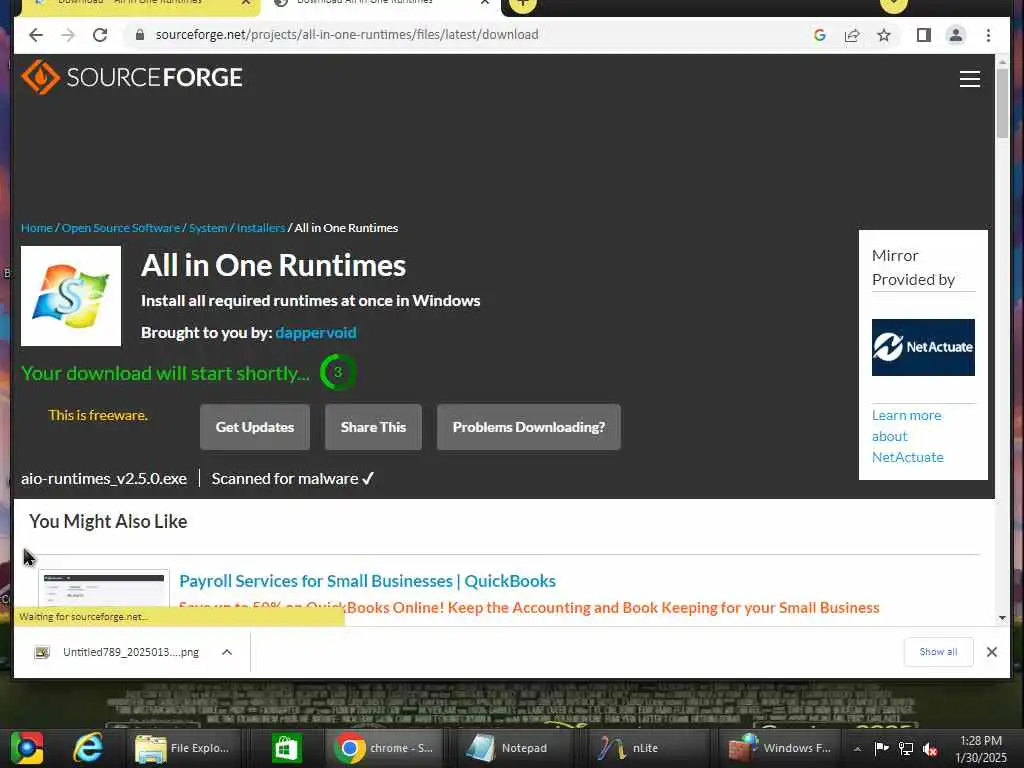Close the first Download All in One Runtimes tab
This screenshot has width=1024, height=768.
pos(246,3)
